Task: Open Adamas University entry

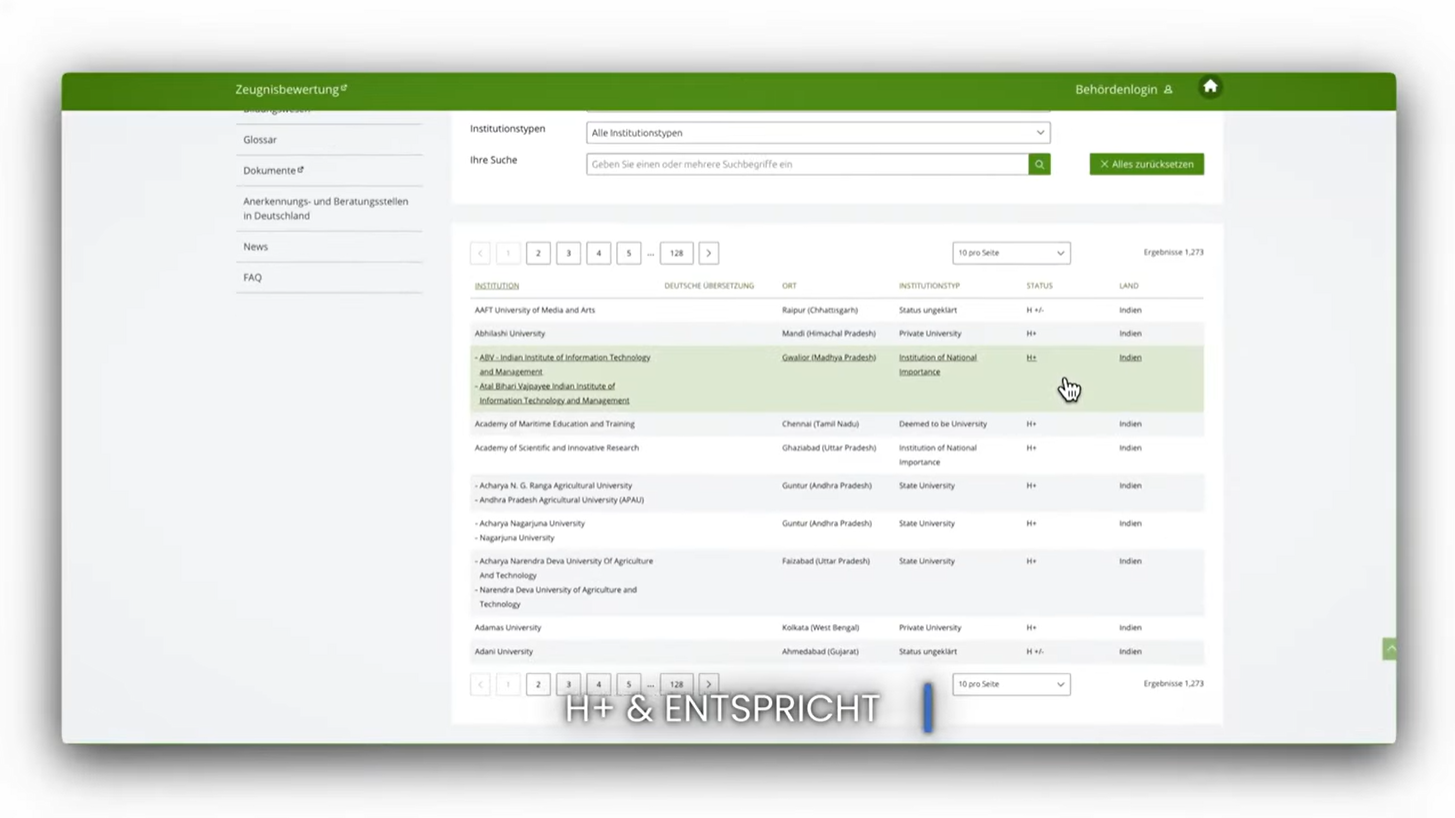Action: click(x=507, y=628)
